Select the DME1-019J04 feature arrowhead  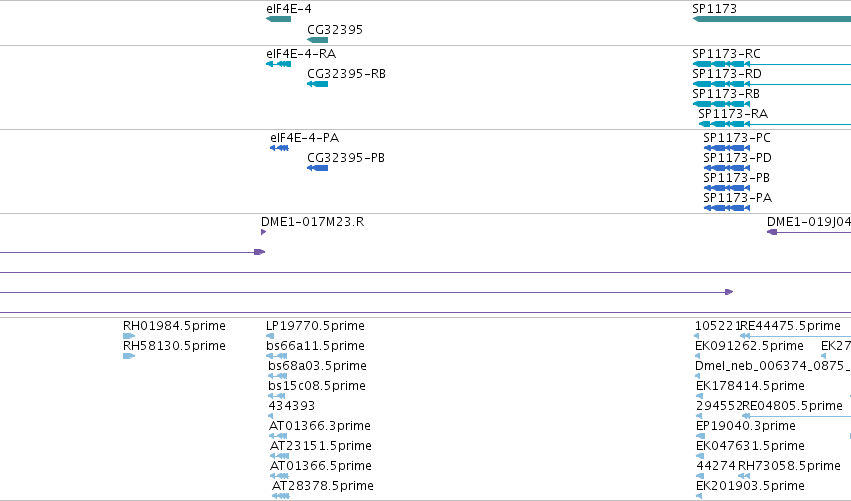click(x=772, y=232)
